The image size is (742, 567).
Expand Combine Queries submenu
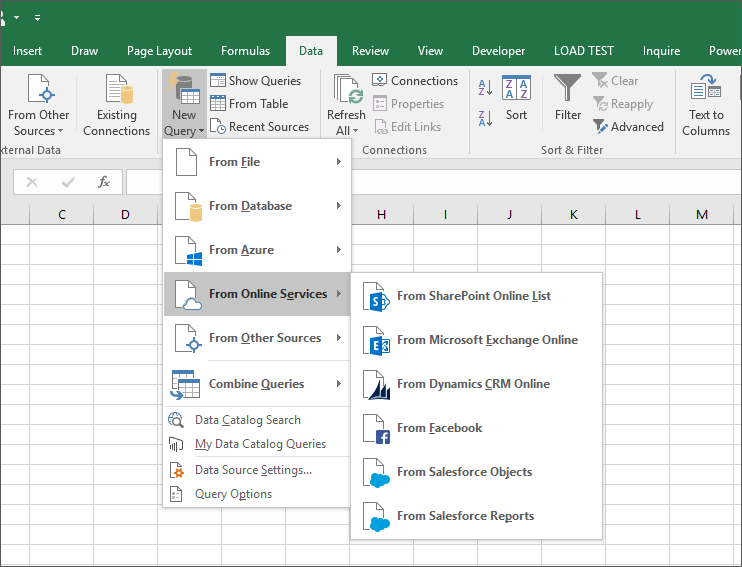click(x=257, y=384)
